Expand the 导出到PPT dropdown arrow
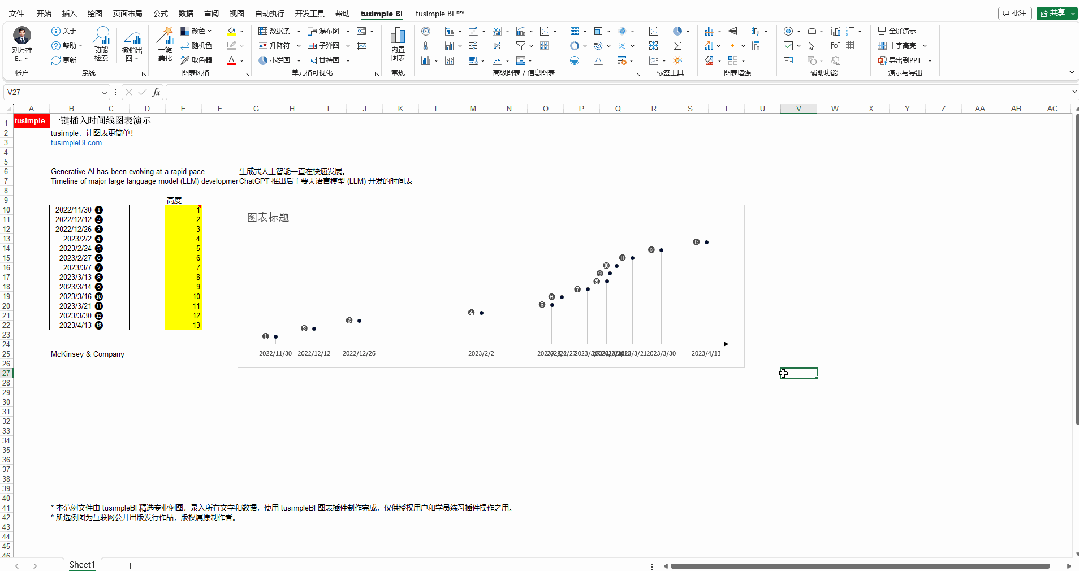Image resolution: width=1079 pixels, height=571 pixels. coord(930,60)
